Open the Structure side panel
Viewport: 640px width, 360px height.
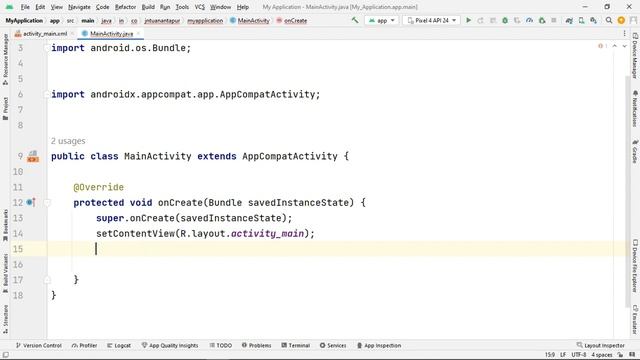pyautogui.click(x=5, y=320)
